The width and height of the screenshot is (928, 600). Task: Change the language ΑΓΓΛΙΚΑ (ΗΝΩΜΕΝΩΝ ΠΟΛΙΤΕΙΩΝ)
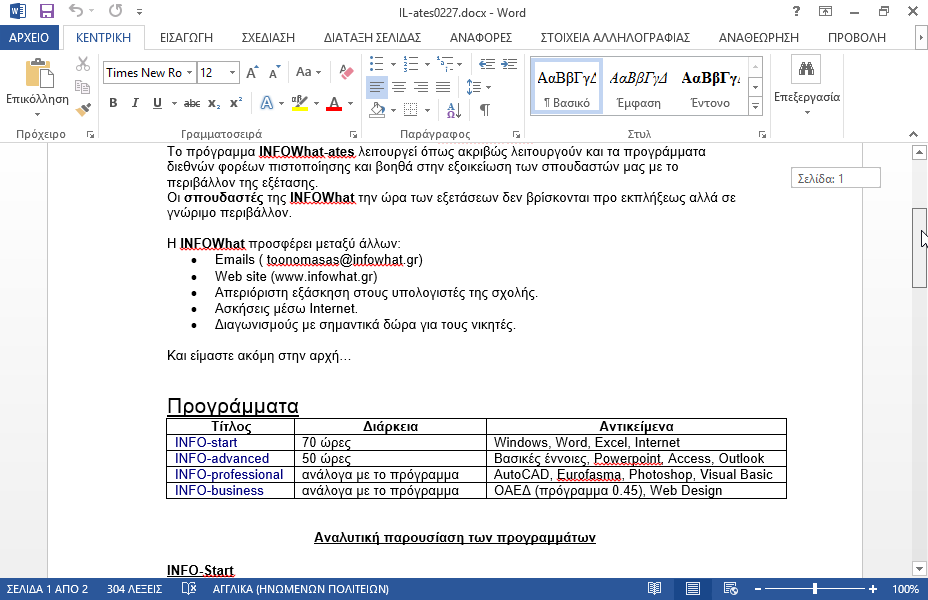tap(301, 589)
